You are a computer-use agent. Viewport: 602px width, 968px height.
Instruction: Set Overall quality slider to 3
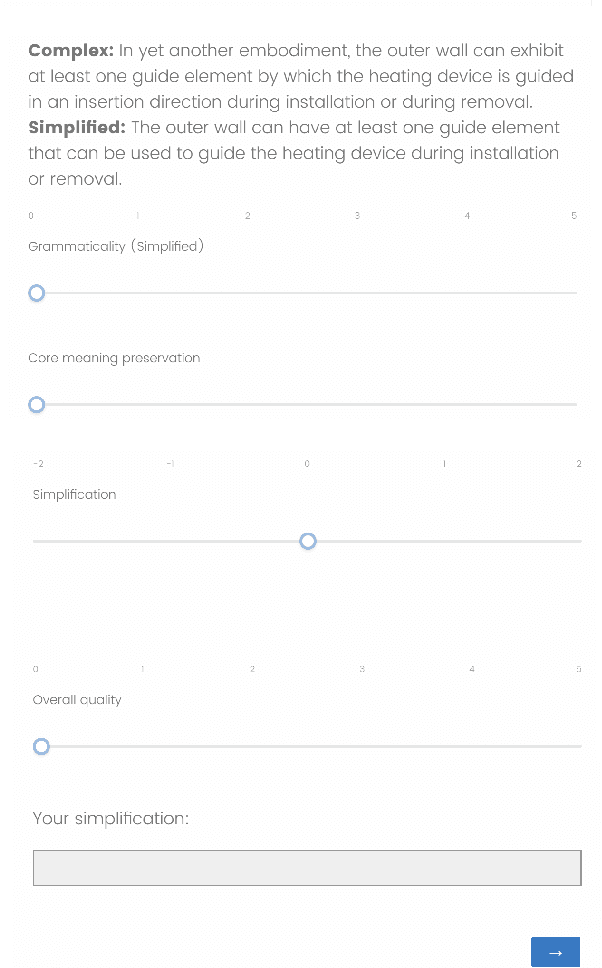pos(364,747)
